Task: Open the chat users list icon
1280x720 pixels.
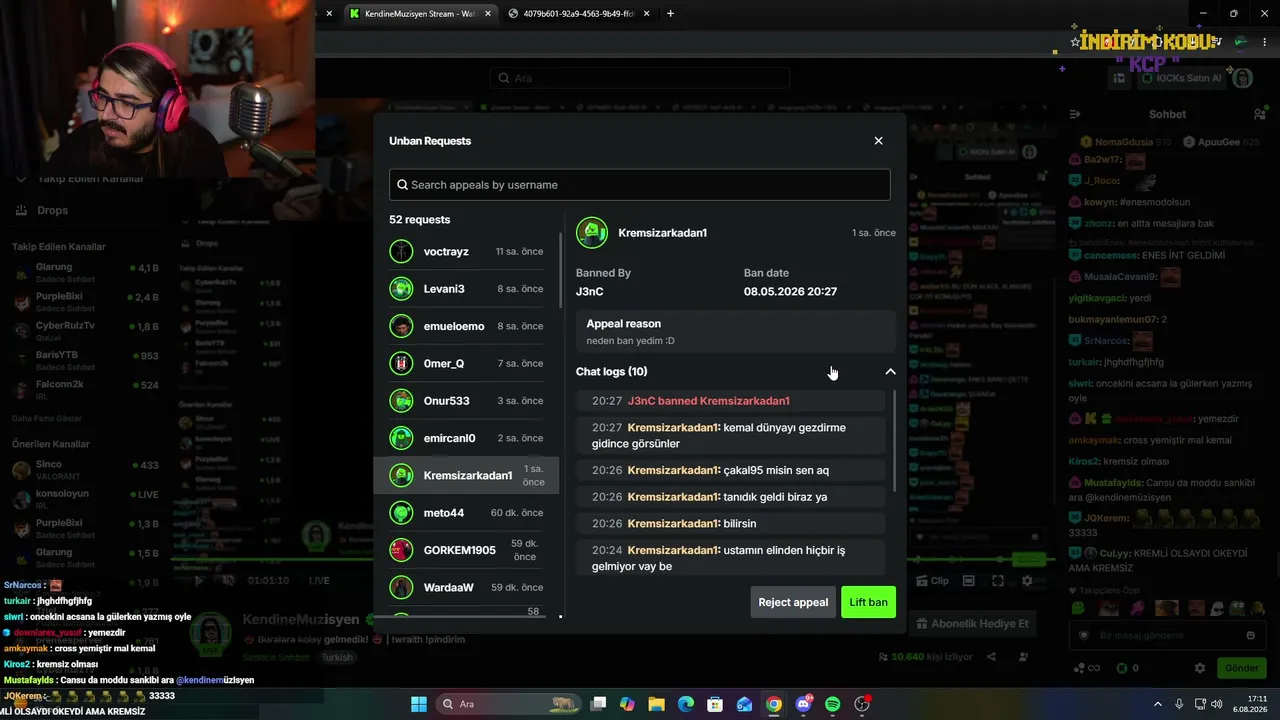Action: [1260, 114]
